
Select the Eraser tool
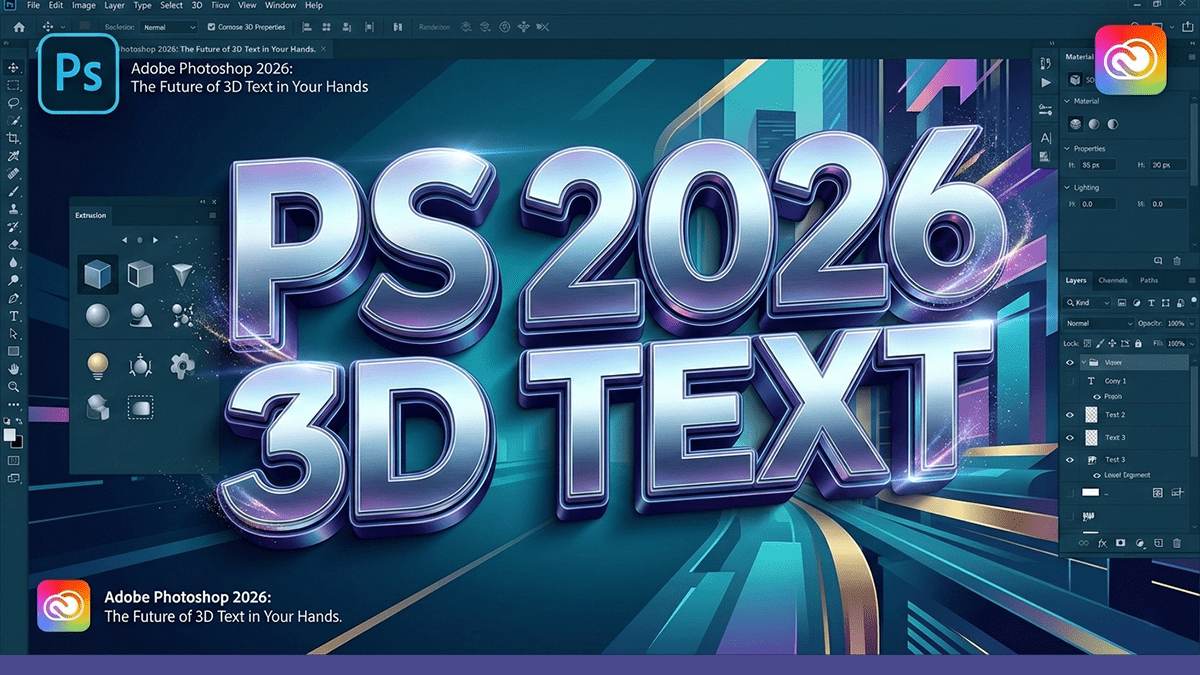(14, 243)
